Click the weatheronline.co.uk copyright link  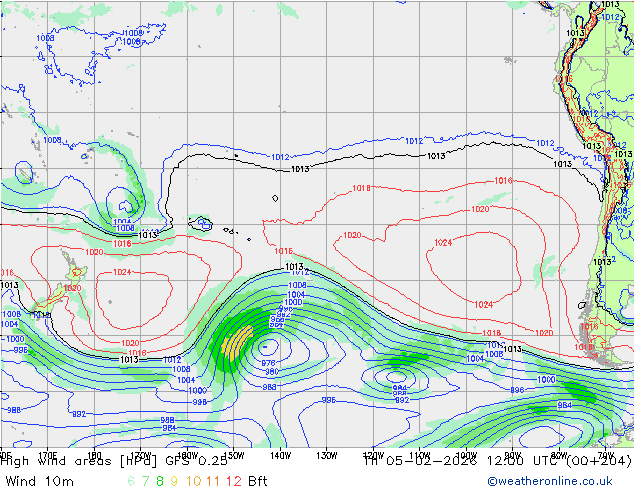coord(550,481)
